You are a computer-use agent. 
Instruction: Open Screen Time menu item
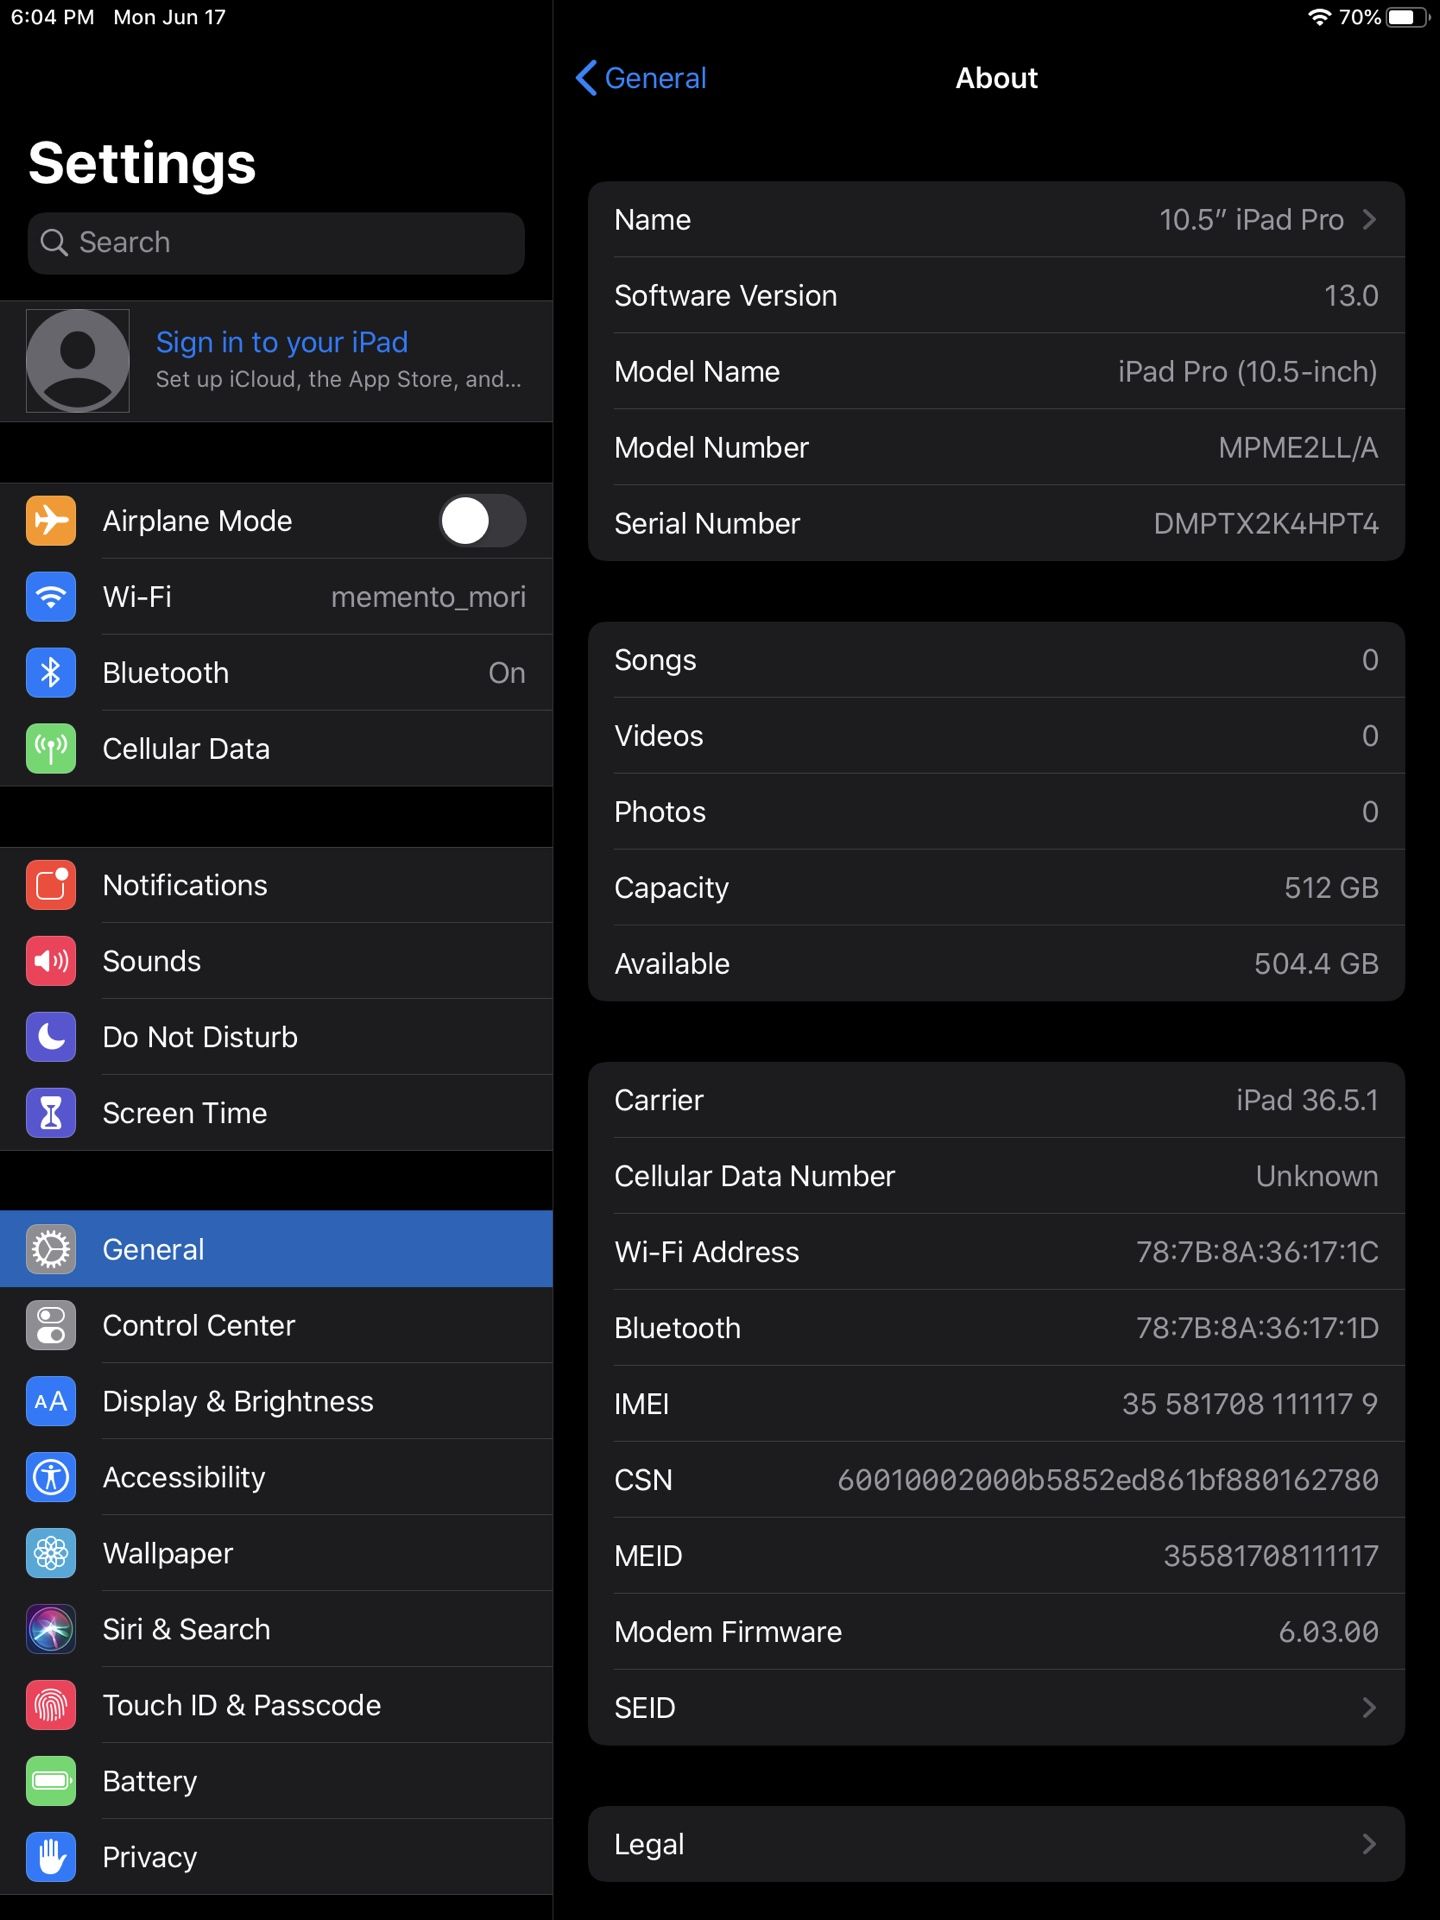(x=185, y=1113)
